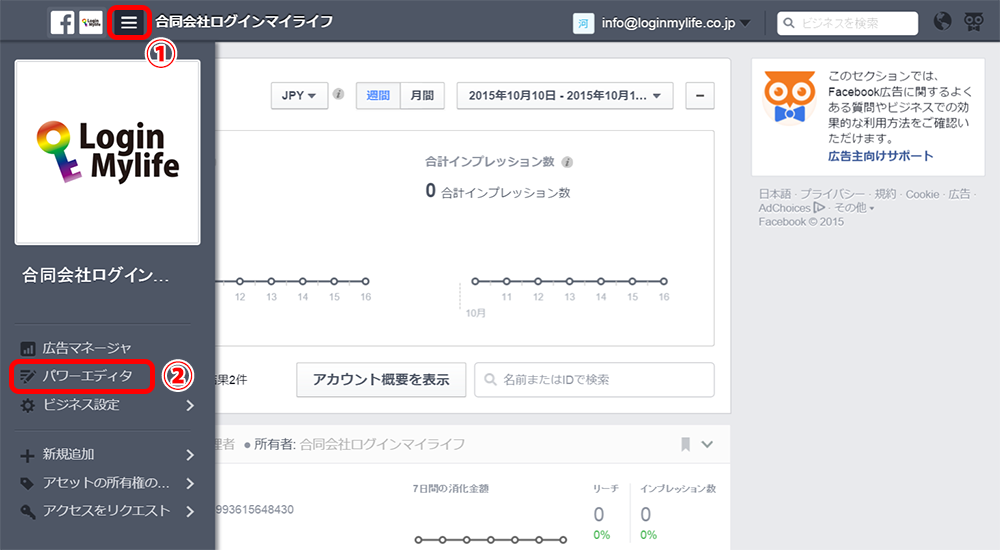Click the globe notifications icon
Viewport: 1000px width, 550px height.
click(942, 21)
